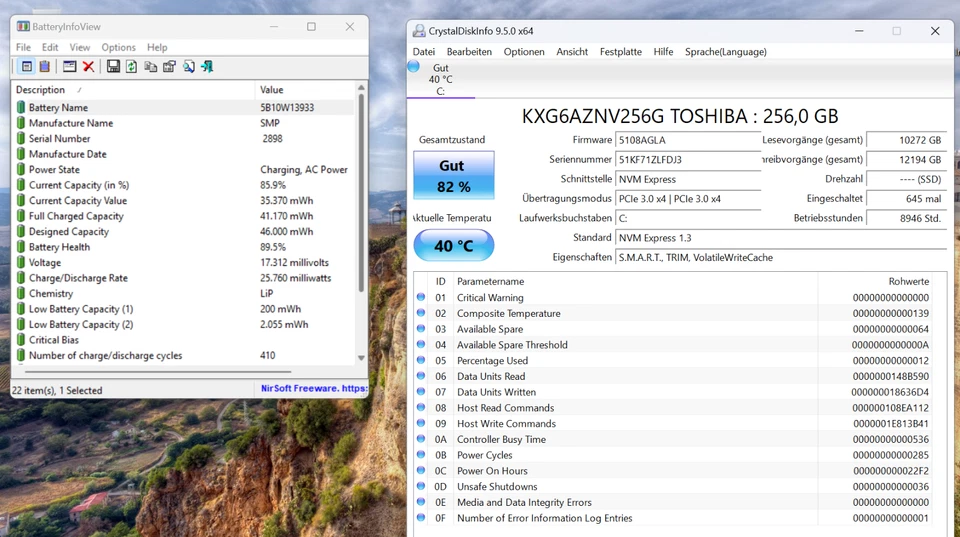This screenshot has height=537, width=960.
Task: Open the Datei menu in CrystalDiskInfo
Action: [424, 52]
